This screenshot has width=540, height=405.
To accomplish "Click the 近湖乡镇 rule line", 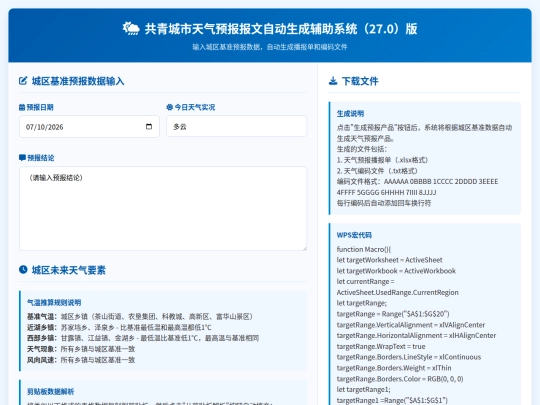I will point(119,327).
